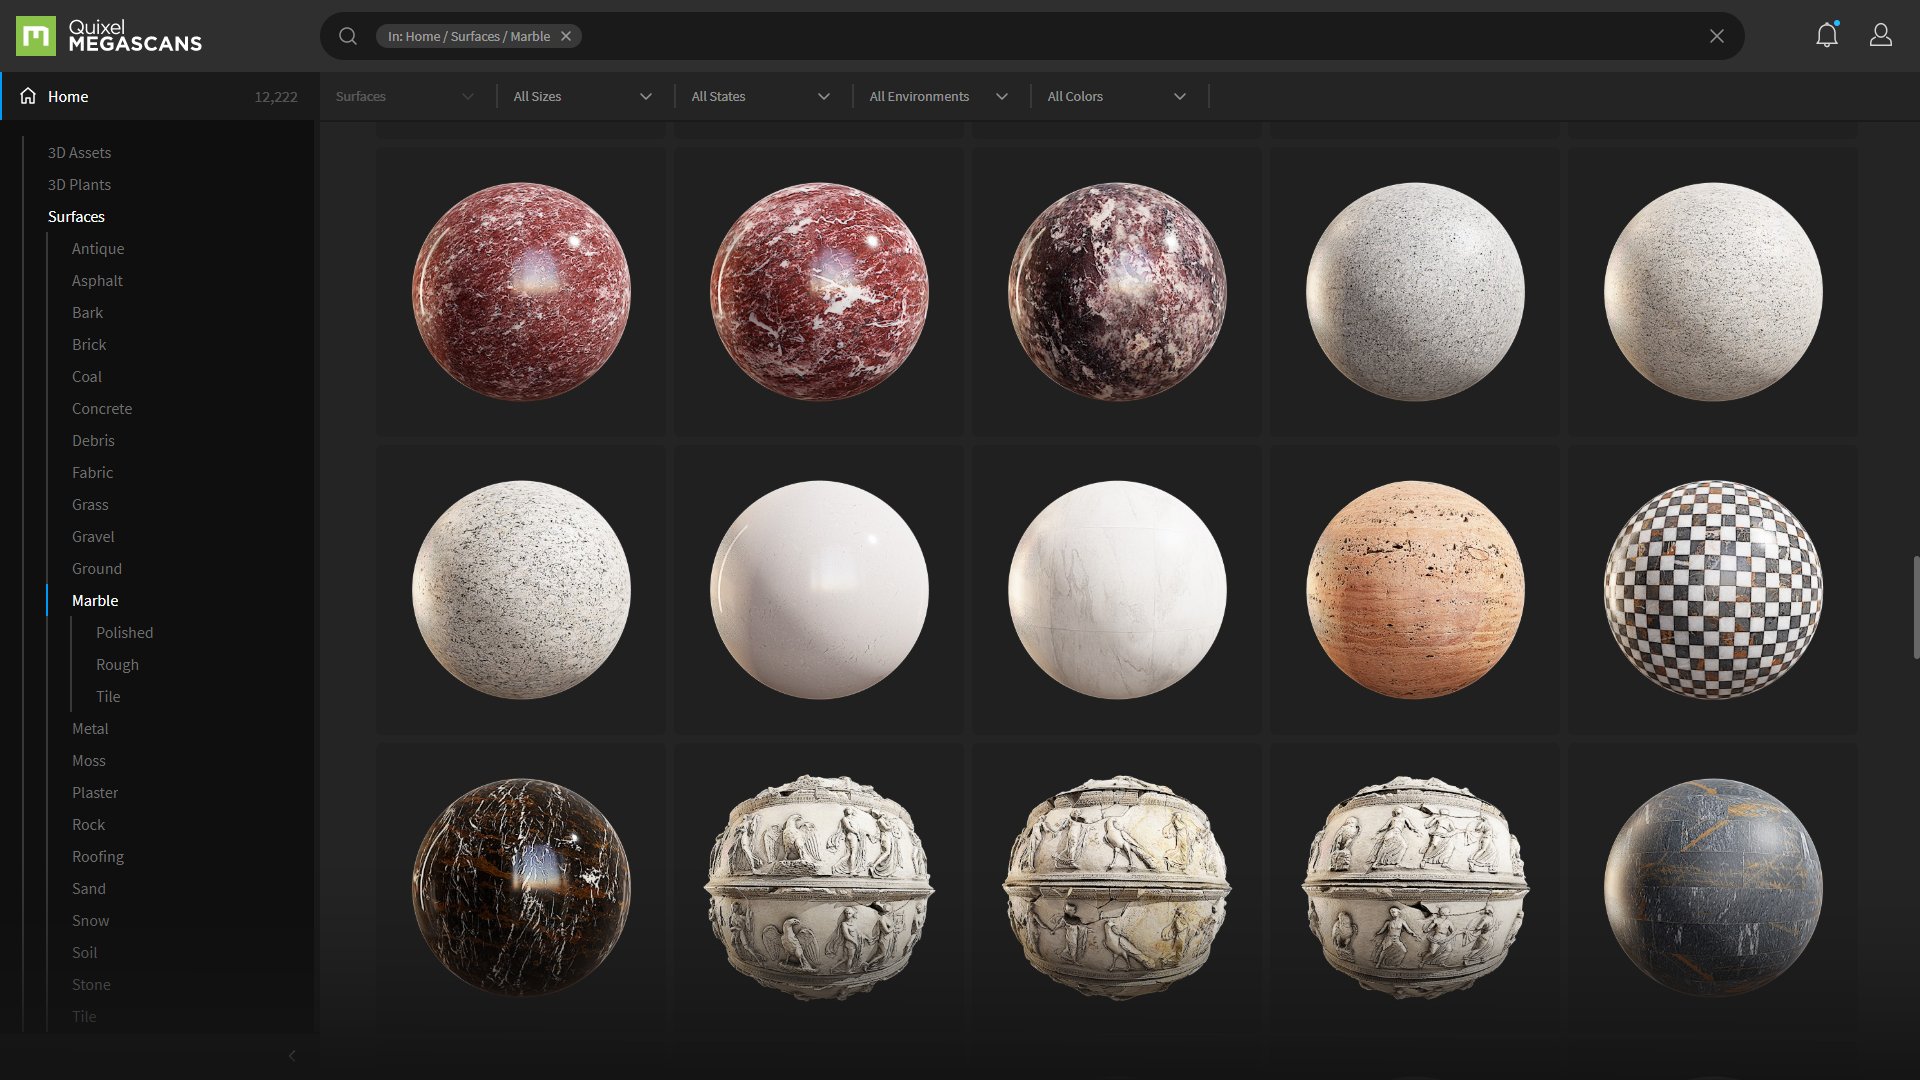
Task: Open the 3D Plants category
Action: click(79, 184)
